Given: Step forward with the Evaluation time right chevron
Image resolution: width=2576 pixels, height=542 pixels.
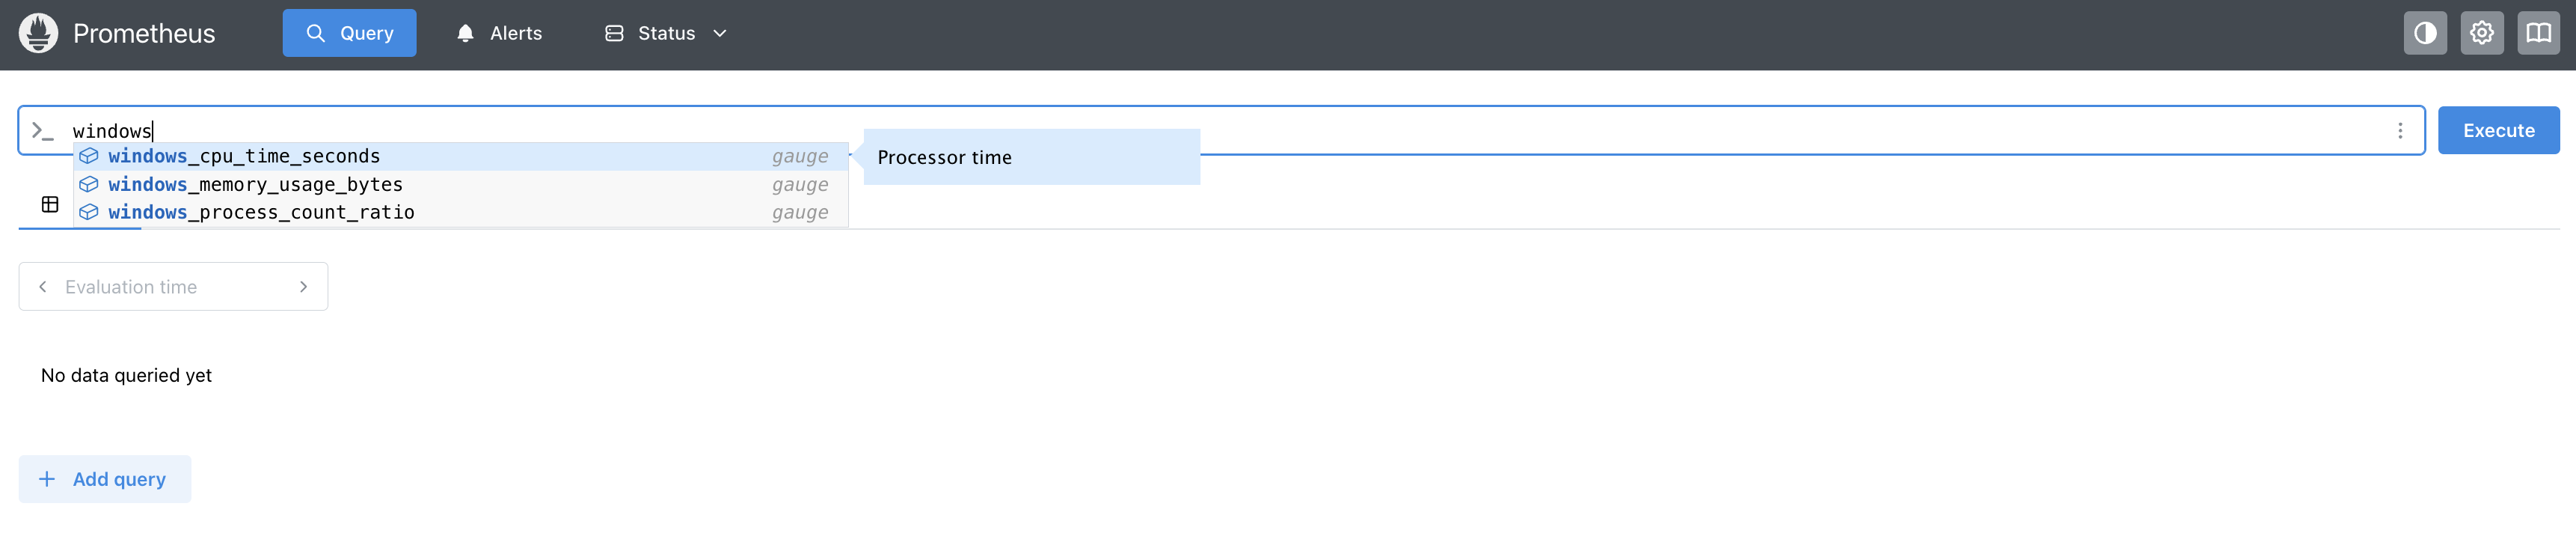Looking at the screenshot, I should click(x=304, y=286).
